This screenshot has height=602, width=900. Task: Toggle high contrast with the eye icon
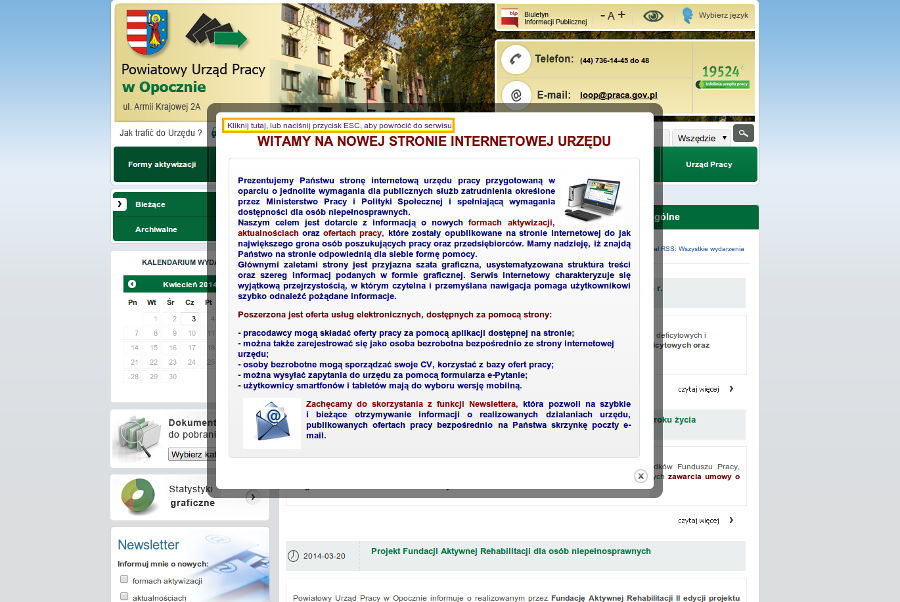[653, 15]
